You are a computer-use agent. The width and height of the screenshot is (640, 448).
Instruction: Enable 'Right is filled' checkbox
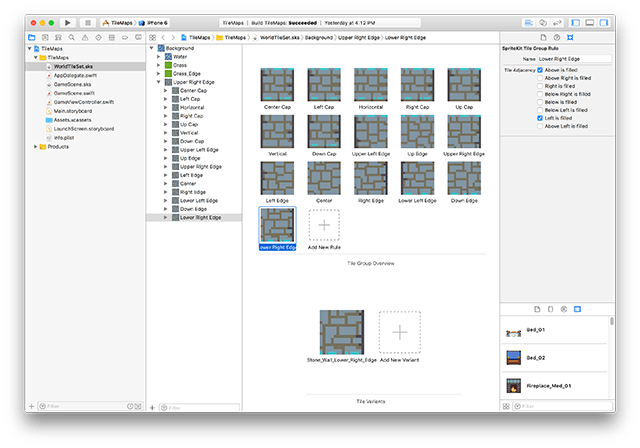pyautogui.click(x=541, y=86)
